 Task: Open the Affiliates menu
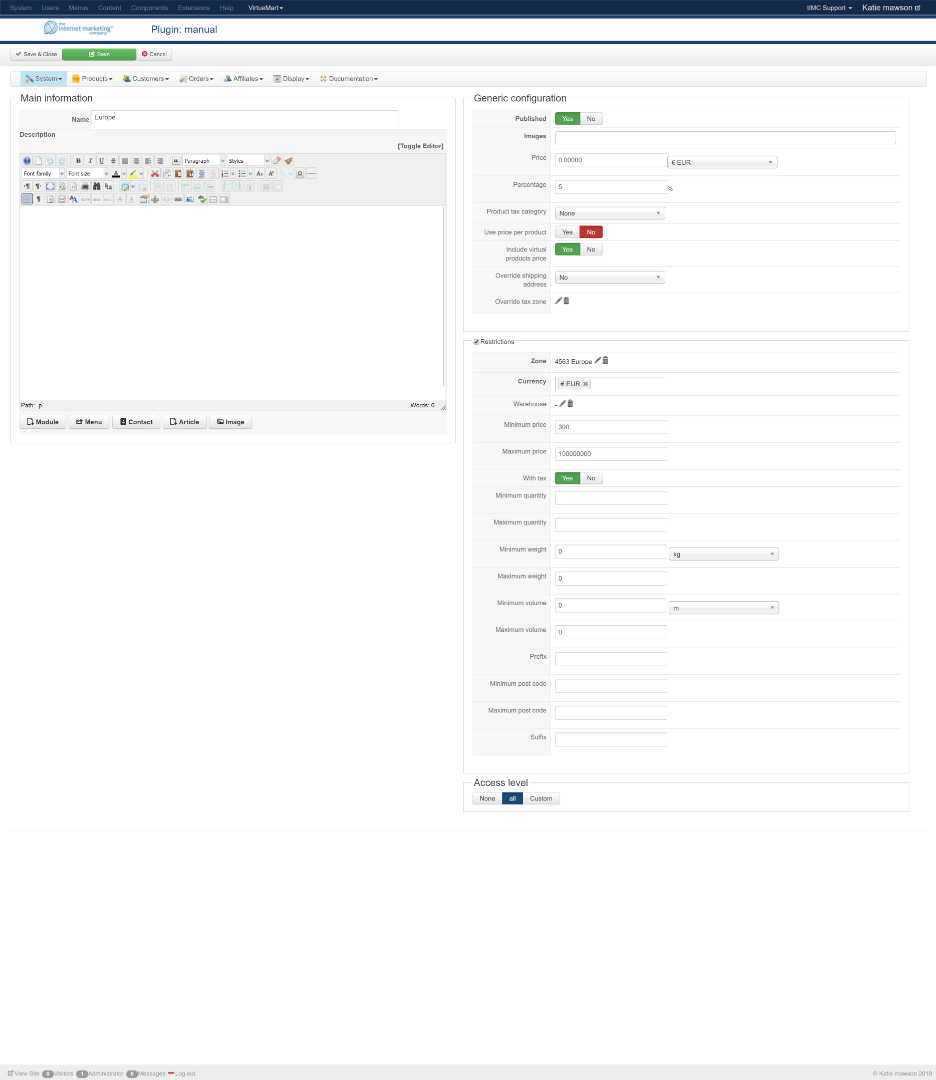(x=243, y=79)
